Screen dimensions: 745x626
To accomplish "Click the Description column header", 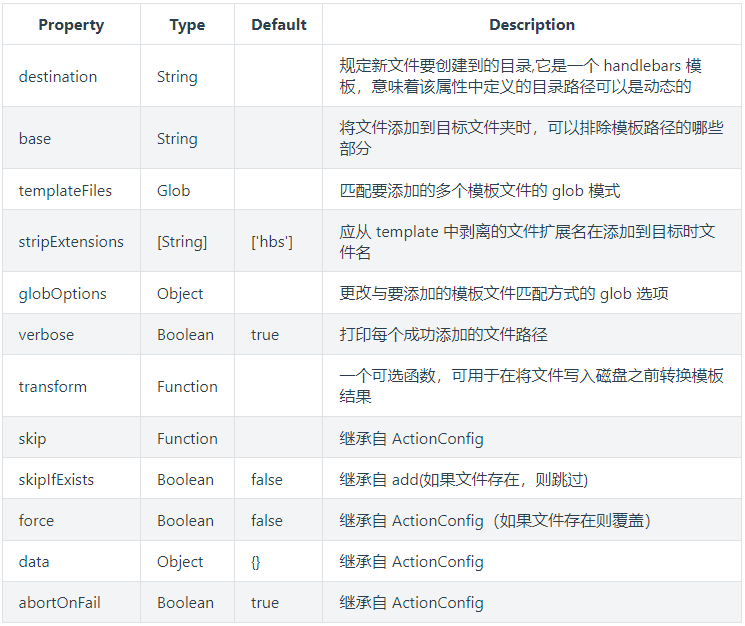I will click(x=532, y=25).
